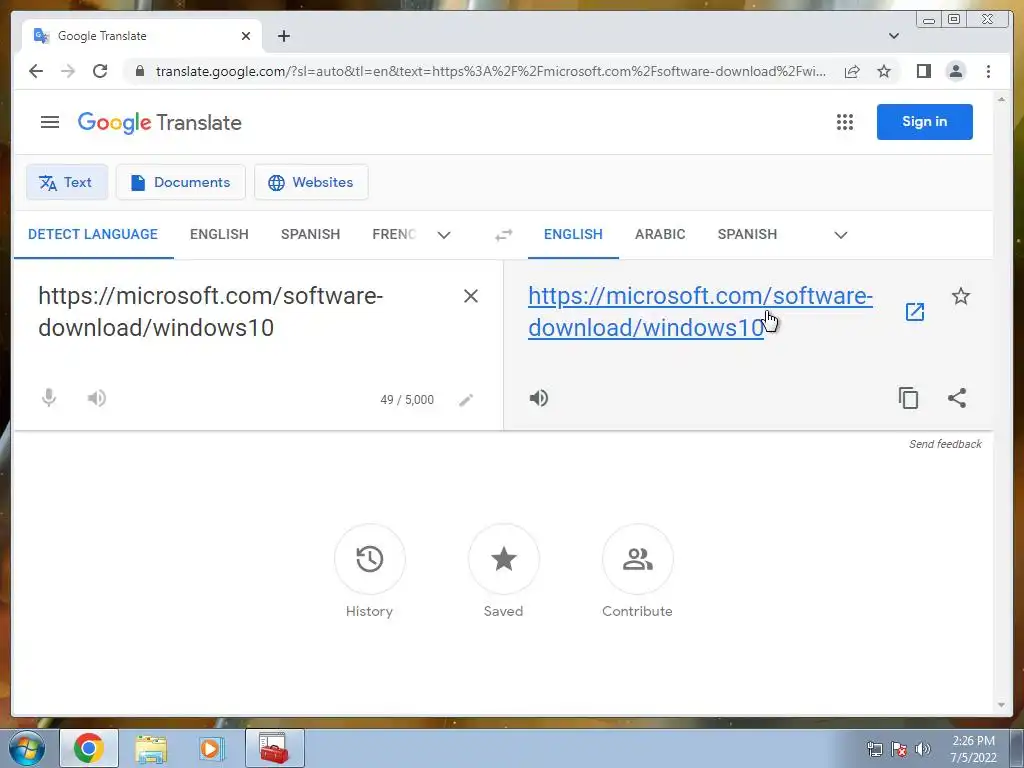Select French as source language
Image resolution: width=1024 pixels, height=768 pixels.
click(x=393, y=234)
